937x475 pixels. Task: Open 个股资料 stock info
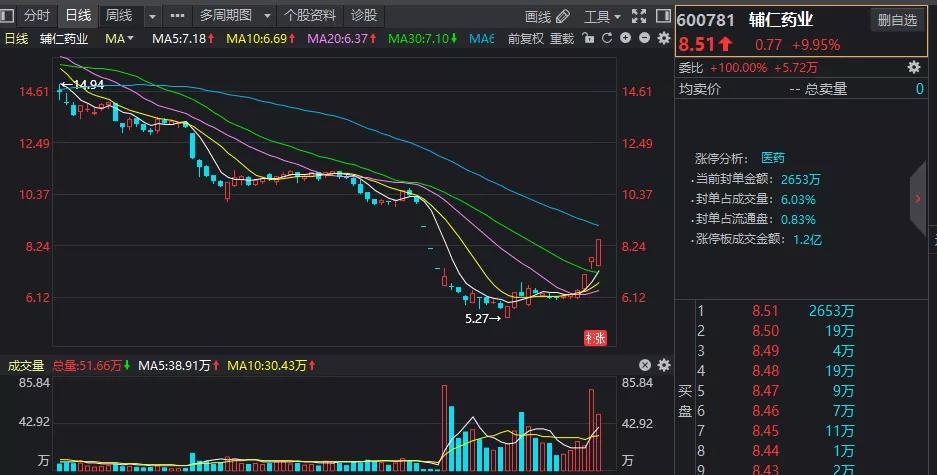pos(310,16)
